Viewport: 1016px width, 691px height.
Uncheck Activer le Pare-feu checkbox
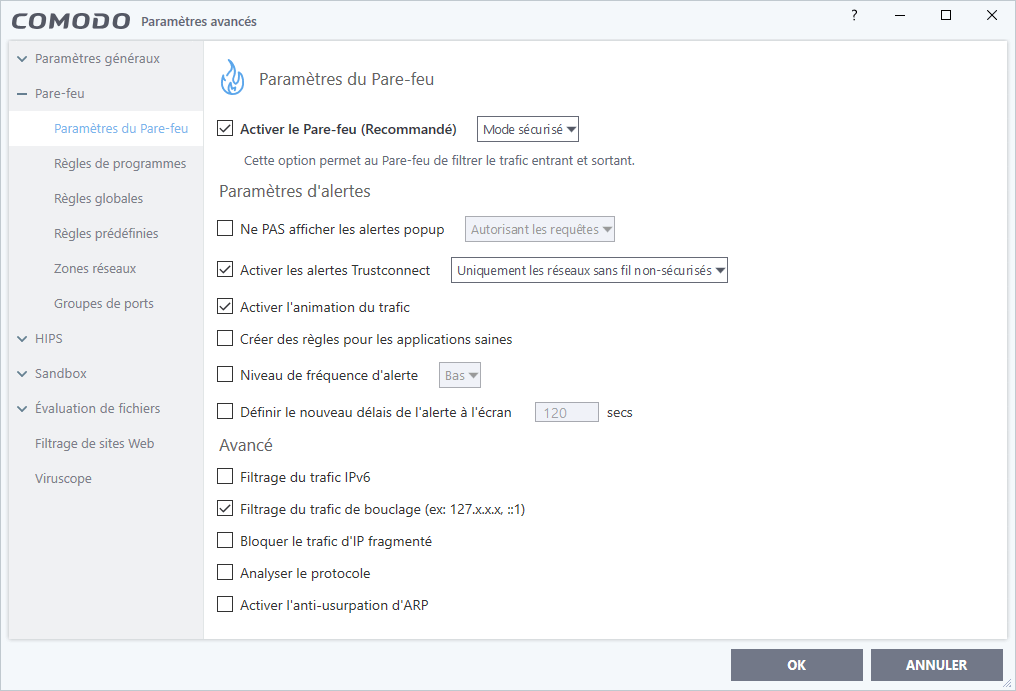(x=225, y=128)
